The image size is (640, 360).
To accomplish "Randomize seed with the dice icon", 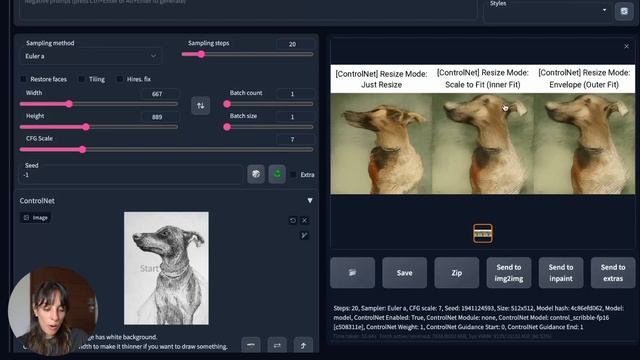I will pyautogui.click(x=256, y=174).
